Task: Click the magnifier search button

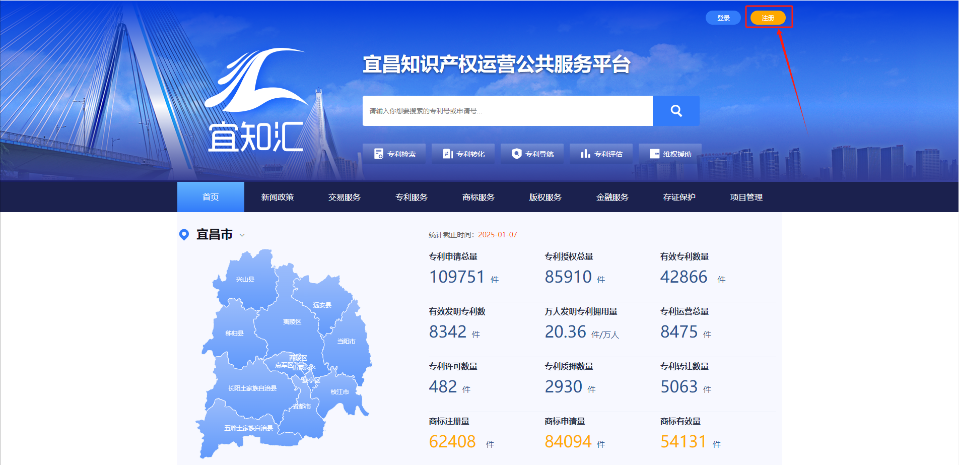Action: (x=676, y=111)
